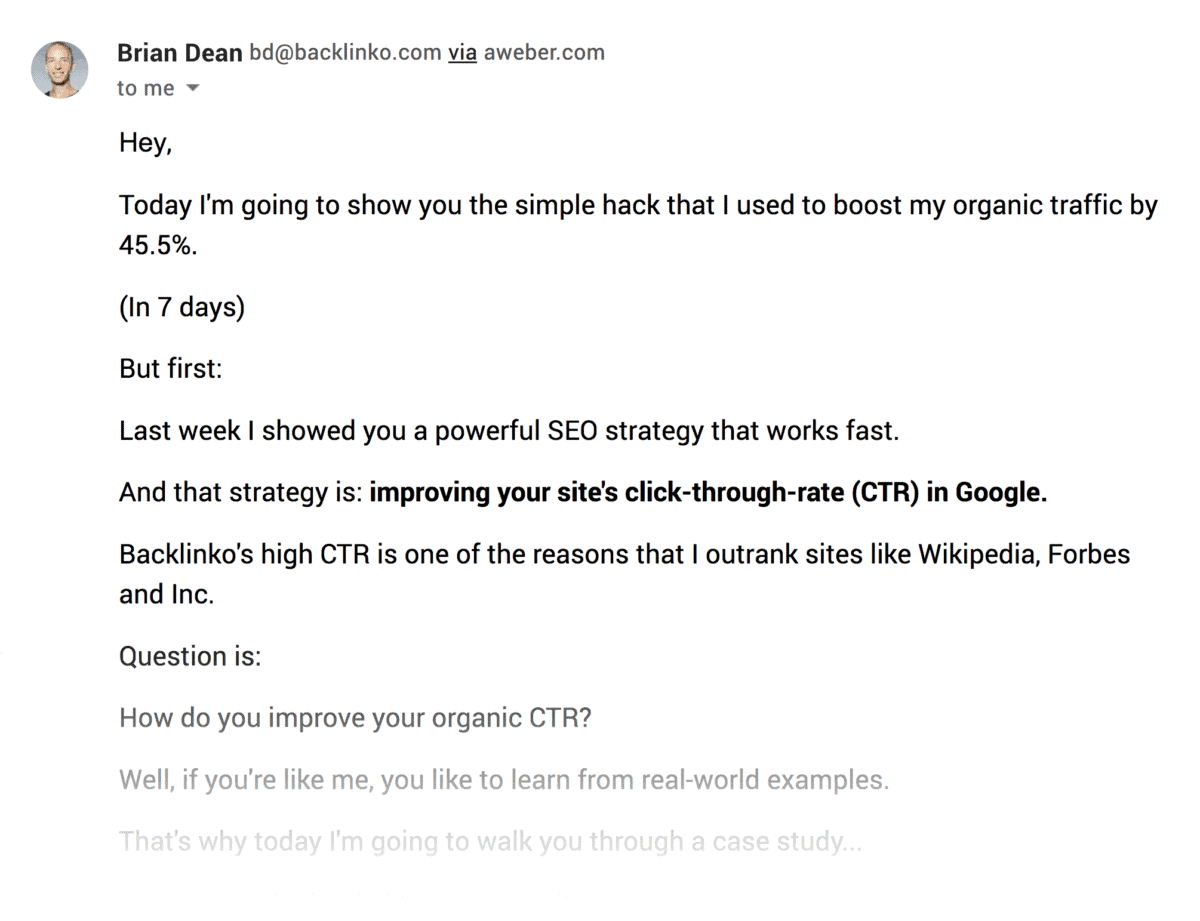Viewport: 1200px width, 921px height.
Task: Click the "Last week I showed you" sentence
Action: pyautogui.click(x=509, y=431)
